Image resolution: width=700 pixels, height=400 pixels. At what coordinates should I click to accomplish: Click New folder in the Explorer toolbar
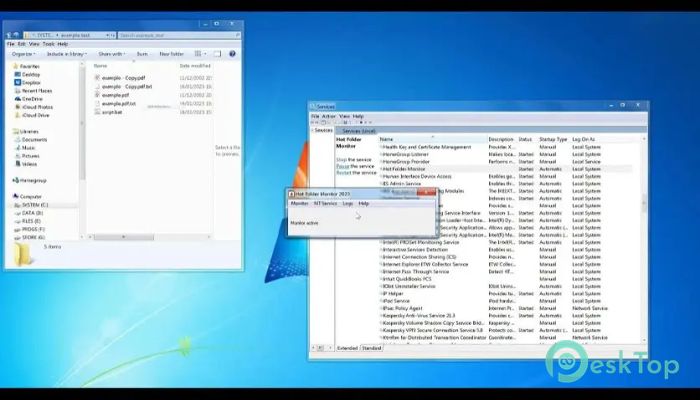click(171, 54)
